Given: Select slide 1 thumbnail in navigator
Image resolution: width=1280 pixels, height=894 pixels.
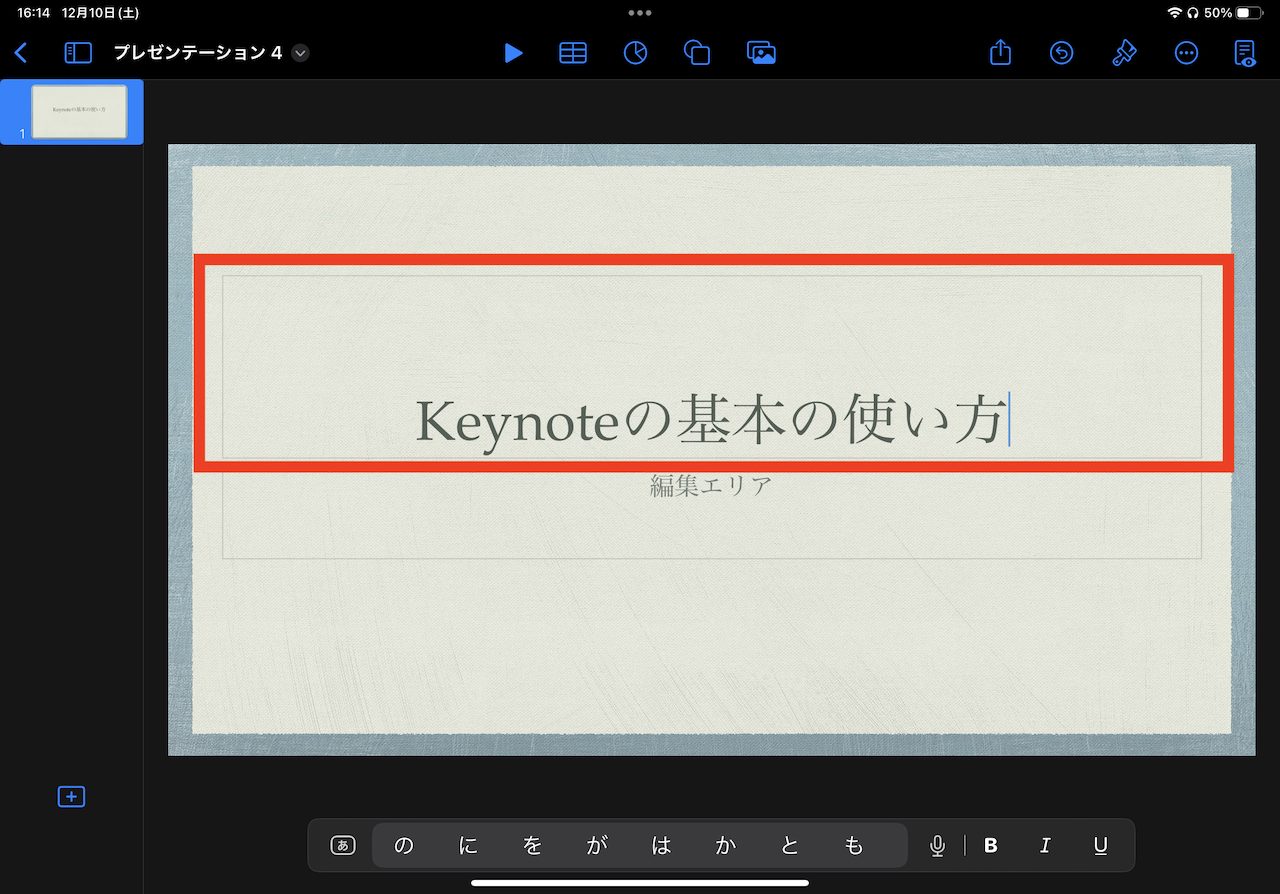Looking at the screenshot, I should (x=79, y=112).
